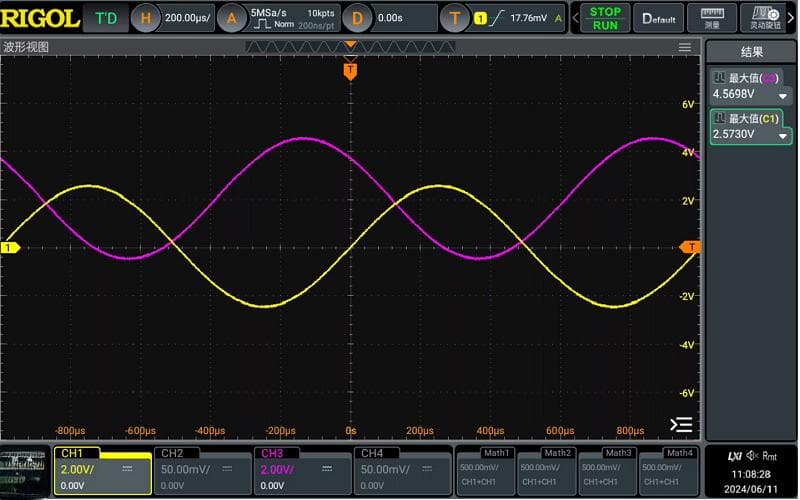Click the 波形视图 waveform view title
The width and height of the screenshot is (800, 500).
coord(26,47)
